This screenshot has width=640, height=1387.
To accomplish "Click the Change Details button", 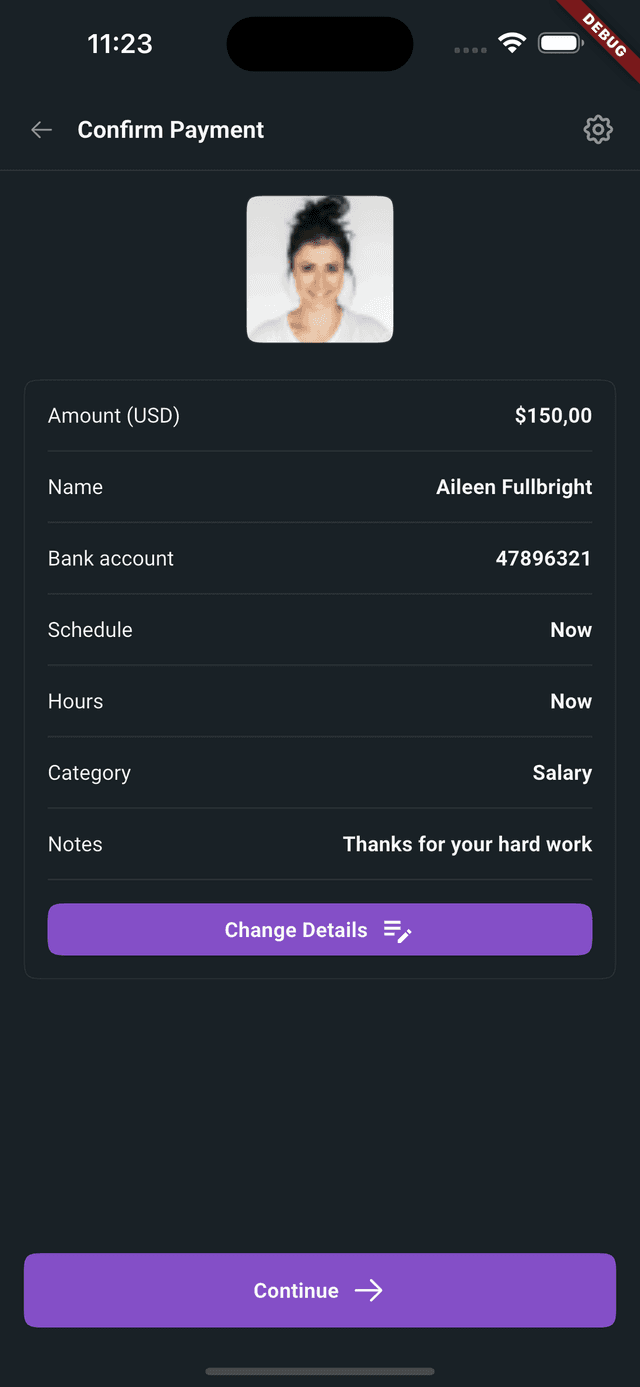I will [x=320, y=930].
